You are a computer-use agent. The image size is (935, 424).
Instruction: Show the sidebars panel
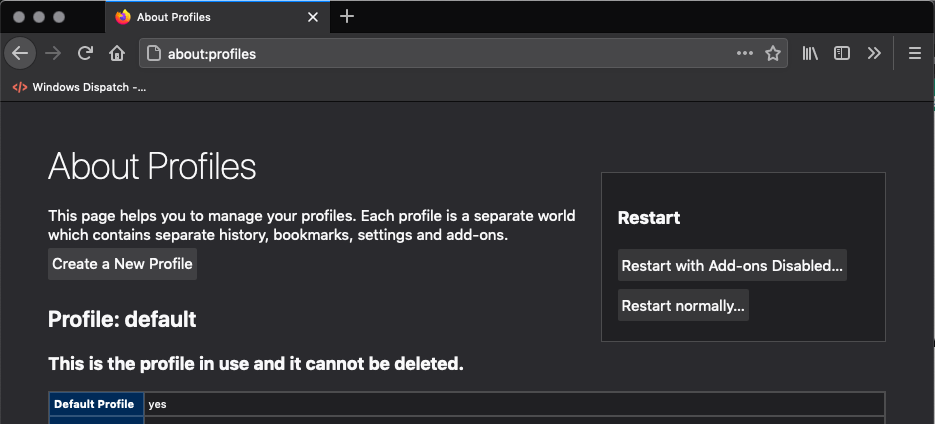click(842, 54)
